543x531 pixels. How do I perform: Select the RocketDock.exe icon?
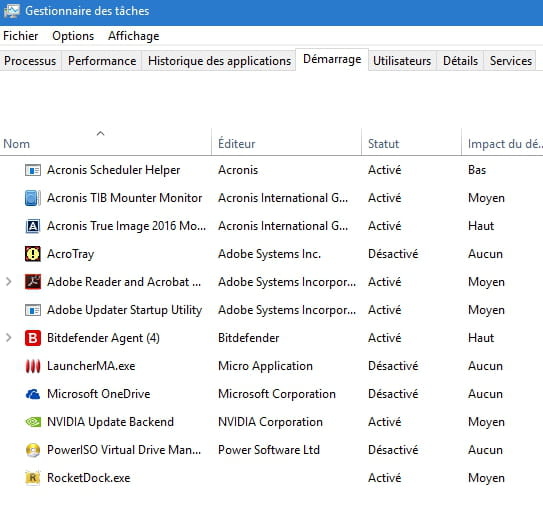coord(33,478)
